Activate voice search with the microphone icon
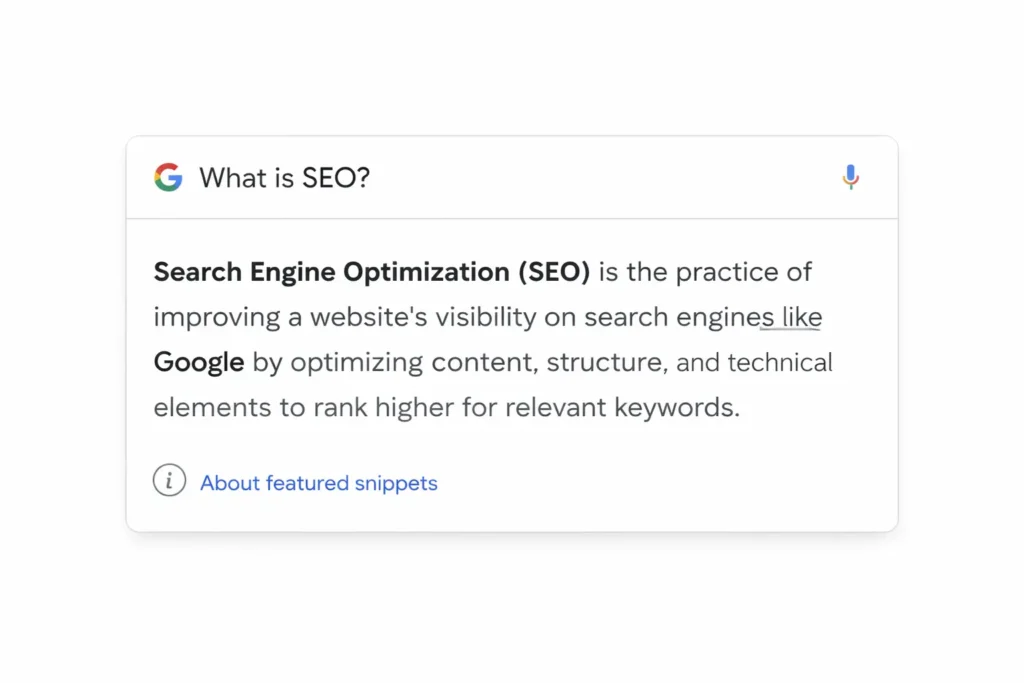1024x683 pixels. coord(851,177)
